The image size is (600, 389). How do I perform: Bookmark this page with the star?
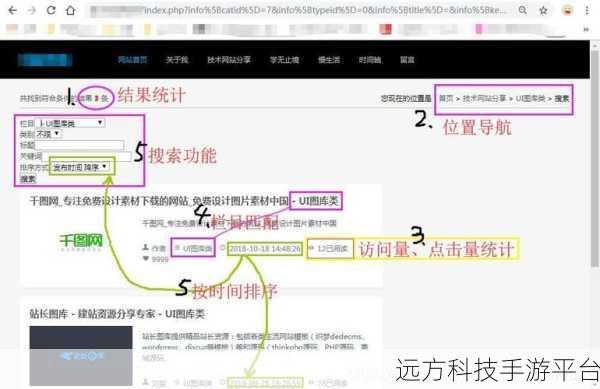click(x=543, y=10)
